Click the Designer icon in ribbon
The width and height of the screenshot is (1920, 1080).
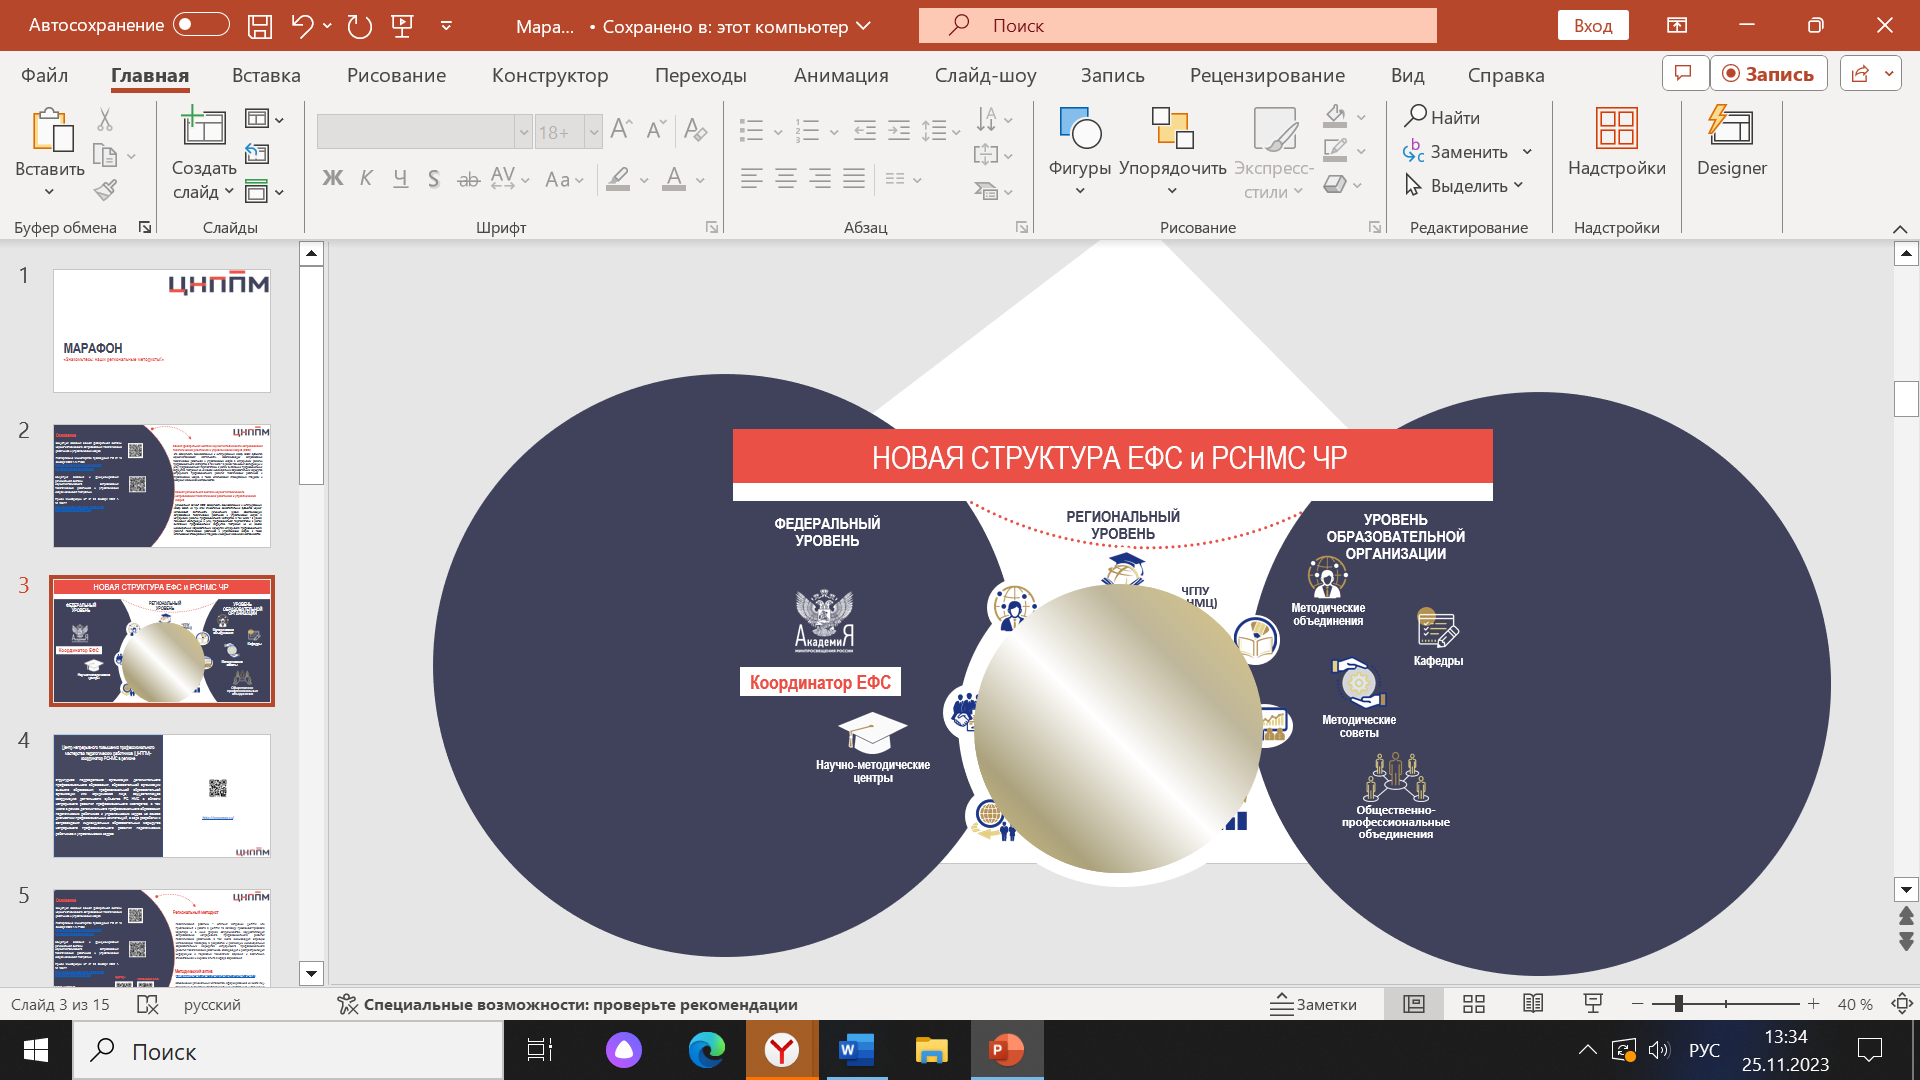click(1731, 128)
